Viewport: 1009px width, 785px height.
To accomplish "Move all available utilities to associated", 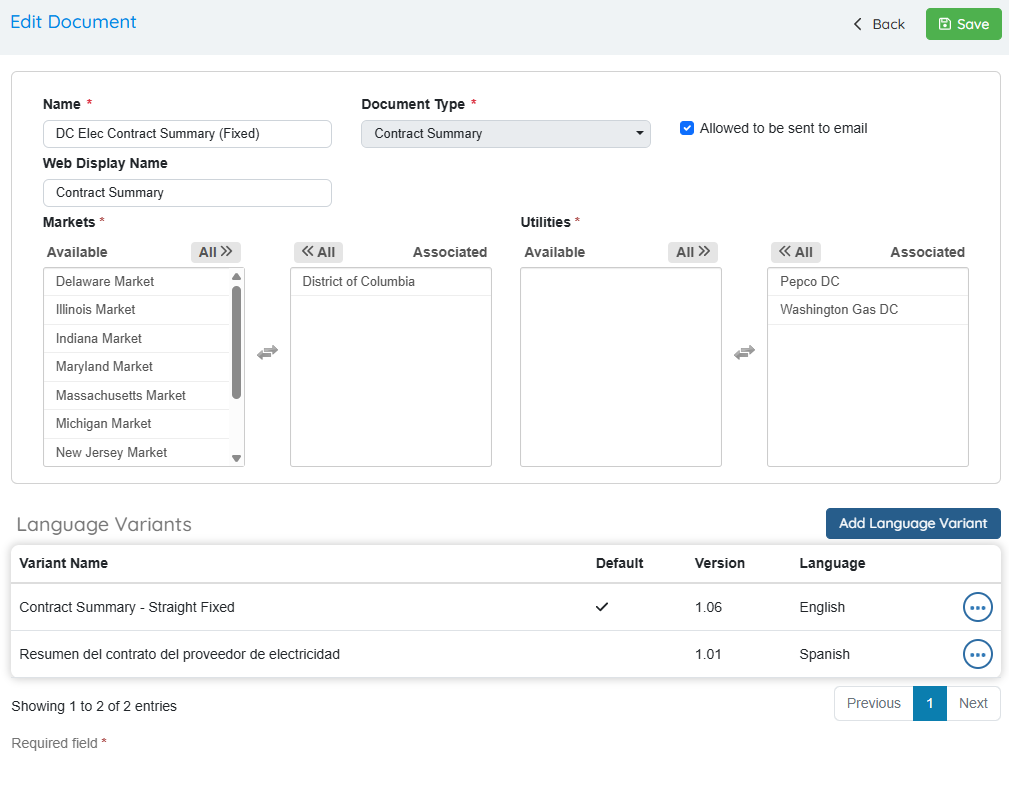I will pyautogui.click(x=693, y=252).
